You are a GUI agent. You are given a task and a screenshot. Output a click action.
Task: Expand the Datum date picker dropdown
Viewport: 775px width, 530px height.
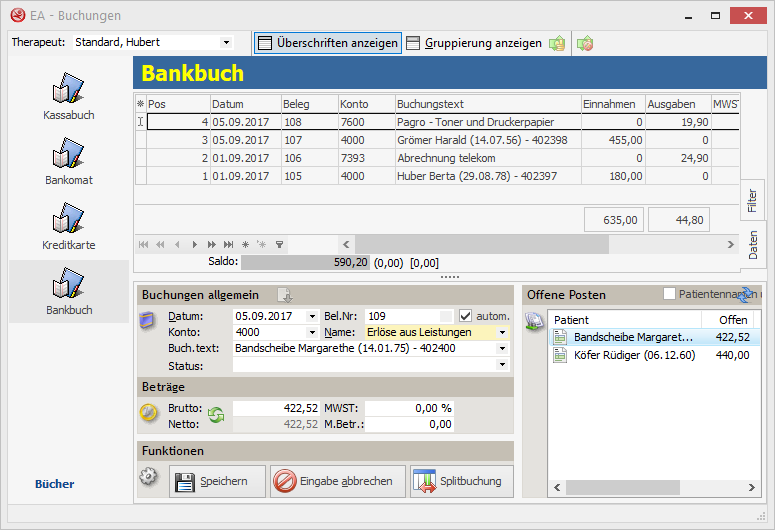click(312, 316)
